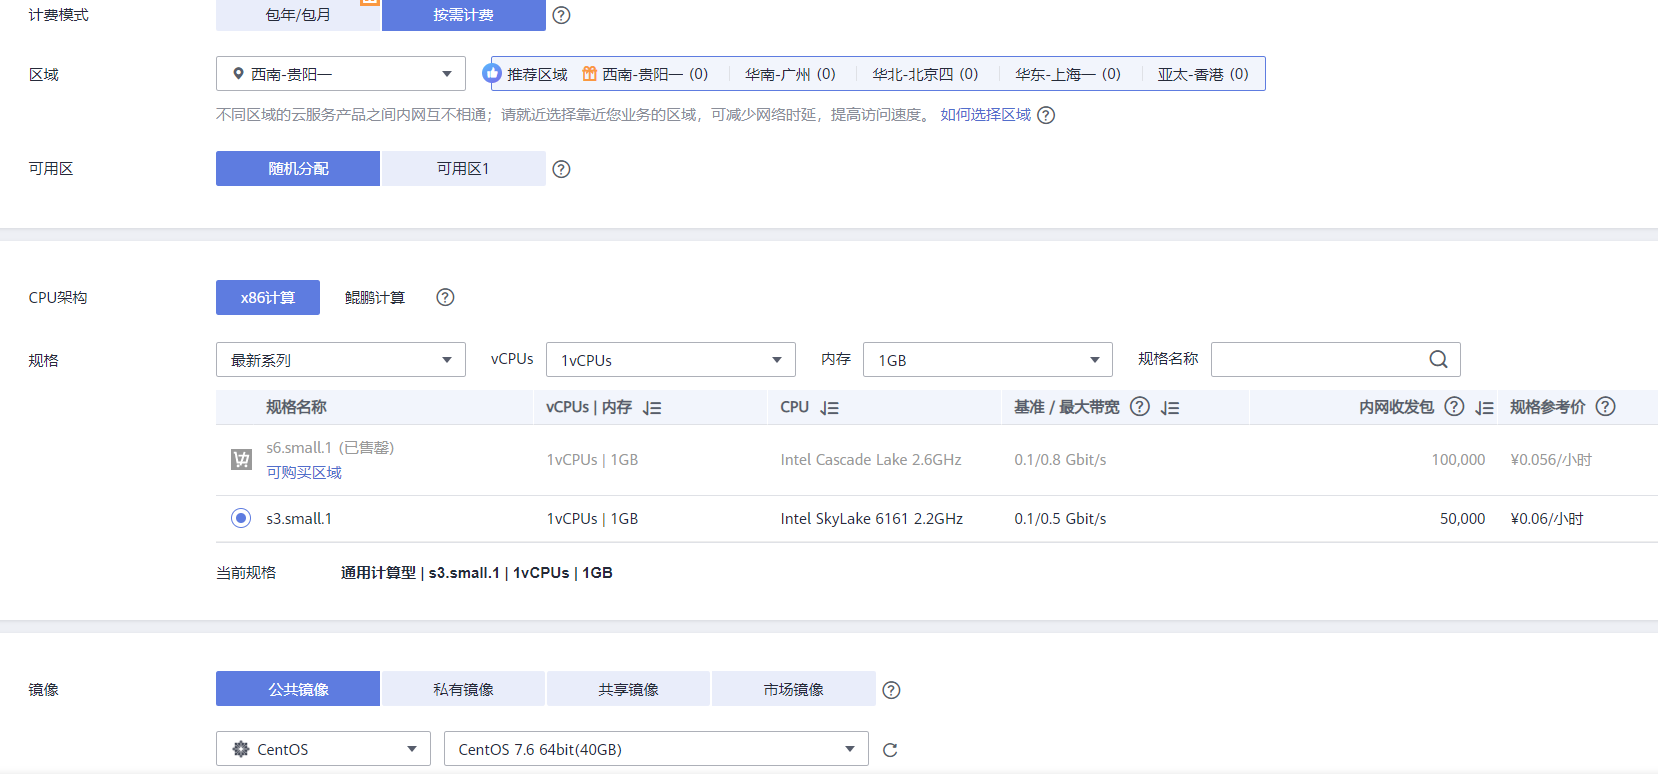Image resolution: width=1658 pixels, height=775 pixels.
Task: Click gift icon before 西南-贵阳一 (0)
Action: [590, 74]
